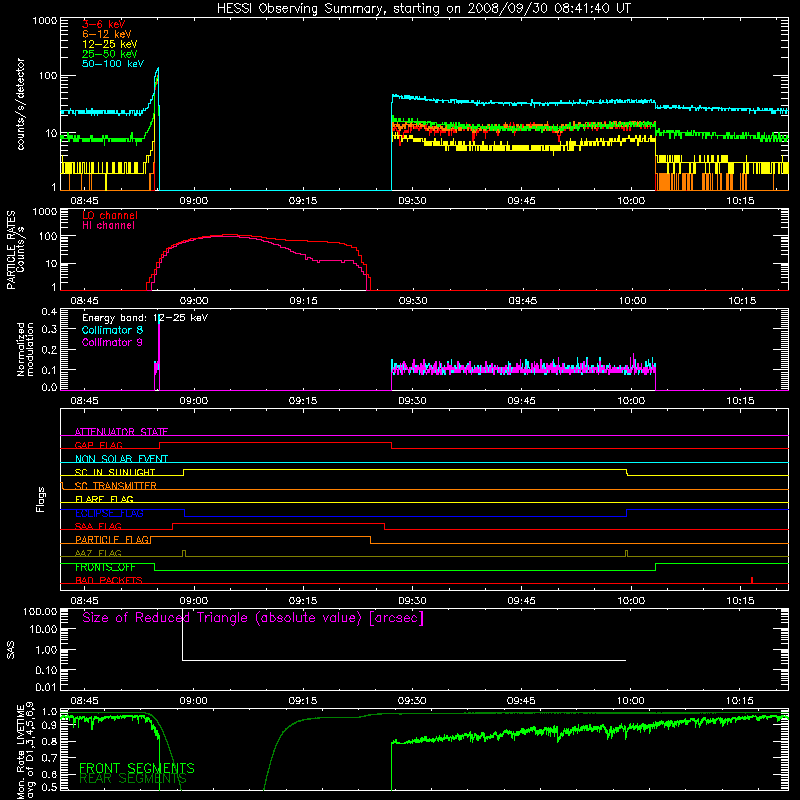Click the SAS axis title
This screenshot has height=800, width=800.
(x=10, y=650)
